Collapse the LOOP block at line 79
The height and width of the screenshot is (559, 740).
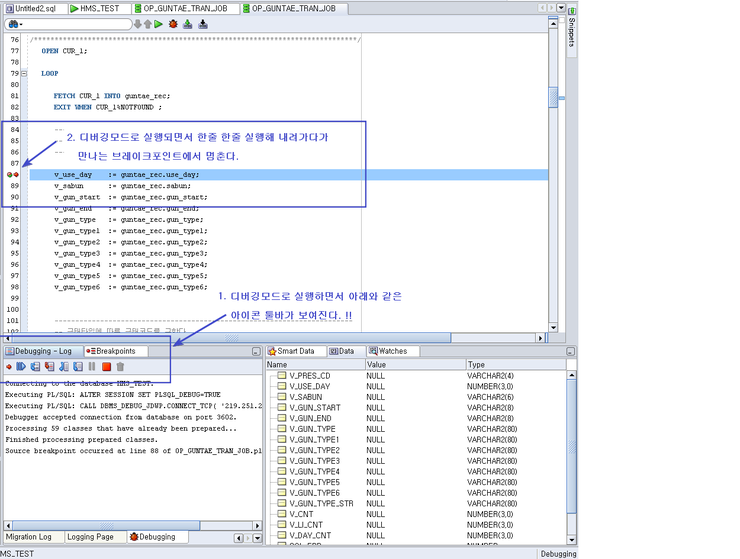[x=24, y=74]
